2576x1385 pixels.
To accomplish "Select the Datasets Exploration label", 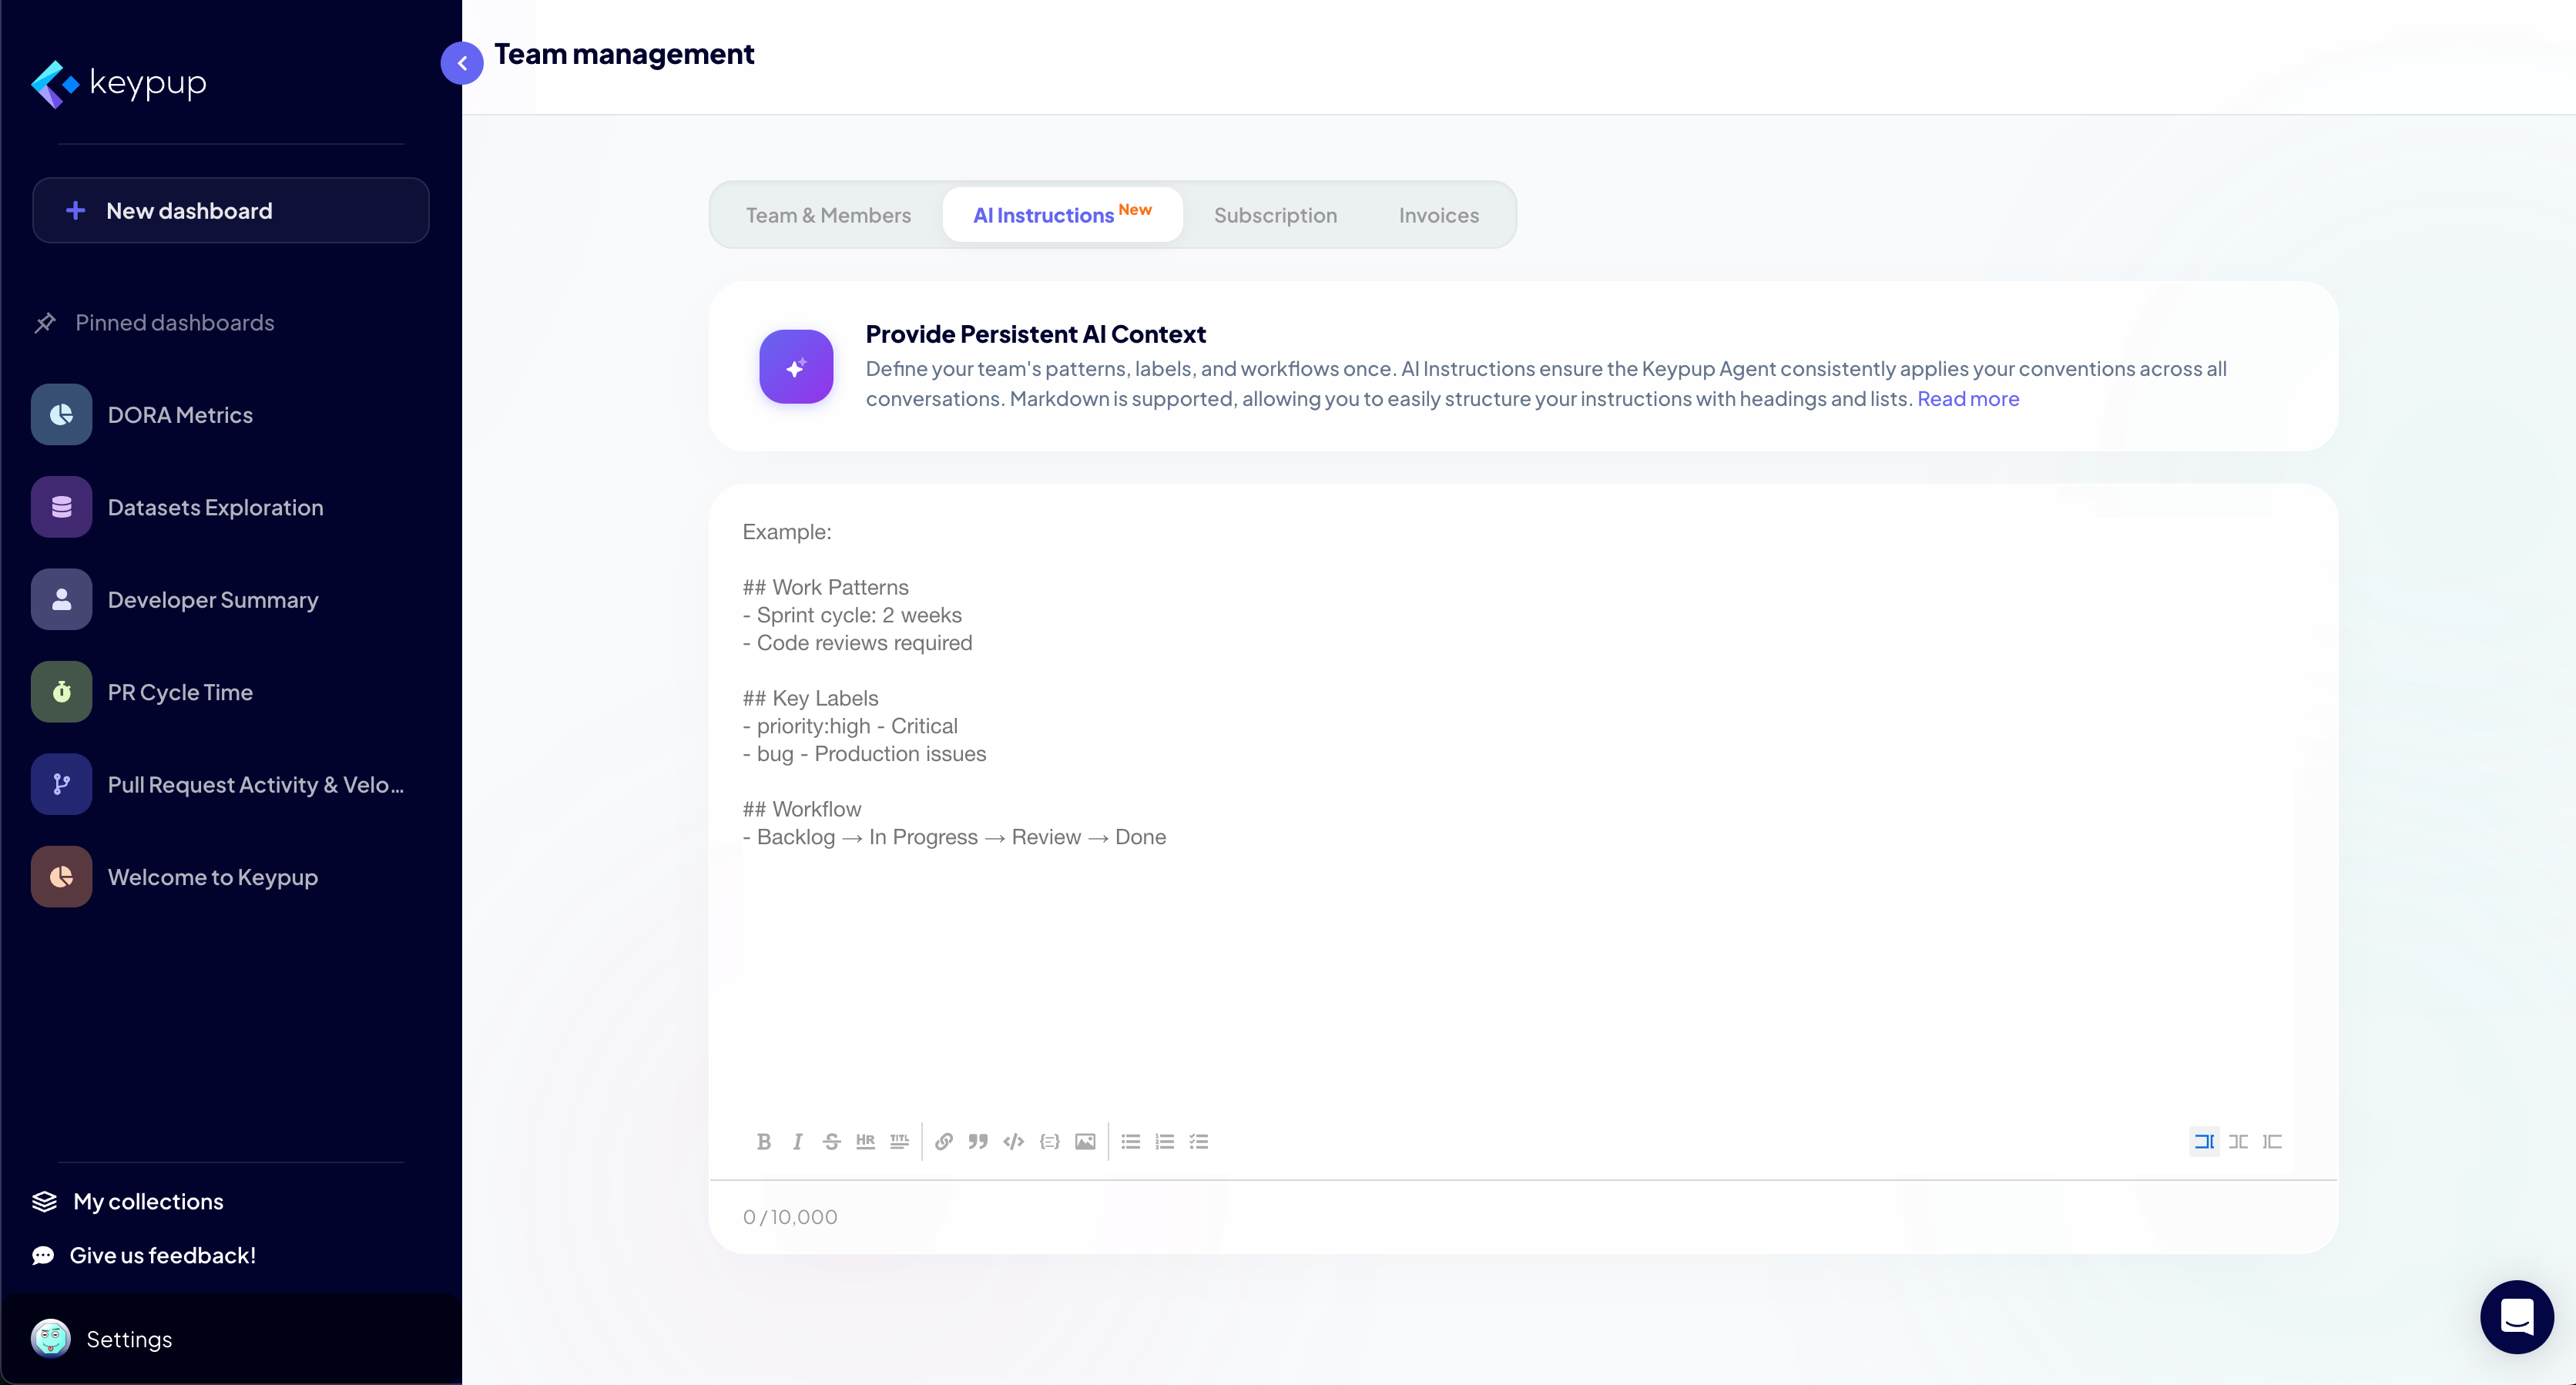I will coord(215,507).
